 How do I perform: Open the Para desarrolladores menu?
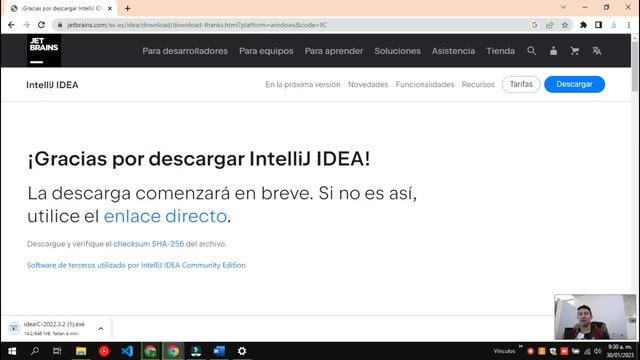point(185,51)
